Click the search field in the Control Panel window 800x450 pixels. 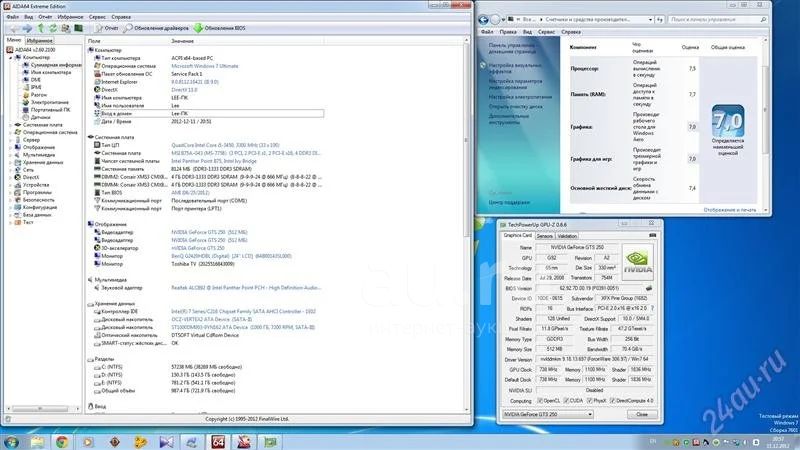tap(718, 19)
